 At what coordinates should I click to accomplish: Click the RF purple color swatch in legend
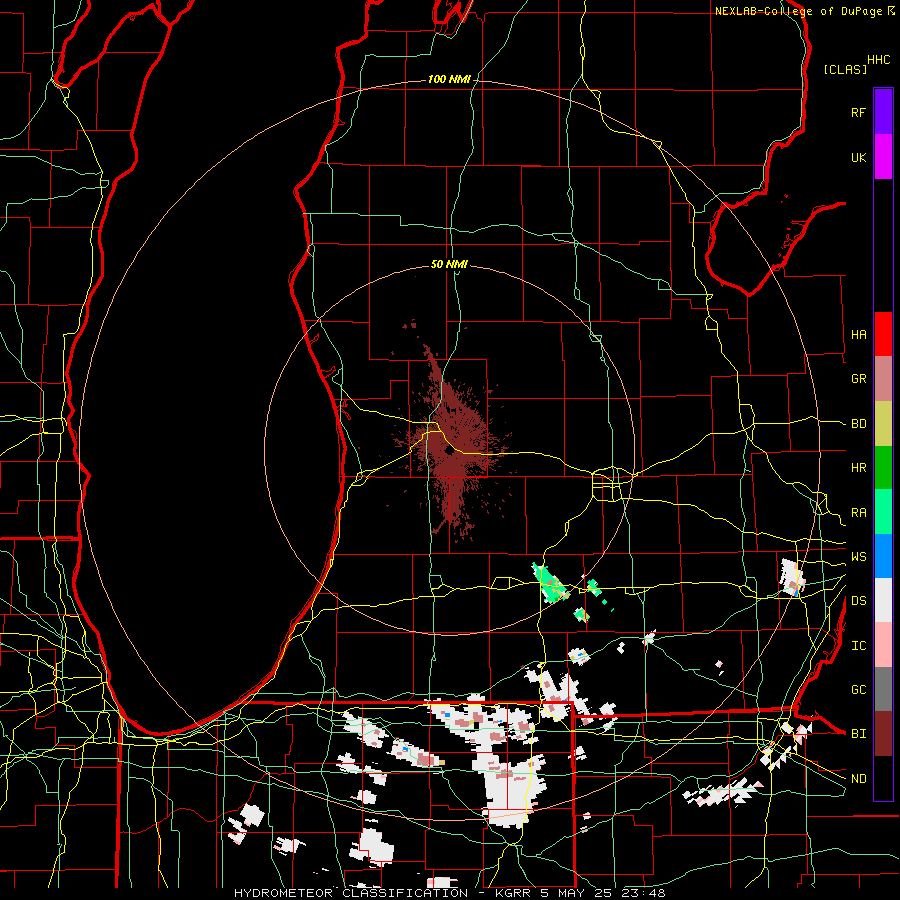click(x=883, y=111)
